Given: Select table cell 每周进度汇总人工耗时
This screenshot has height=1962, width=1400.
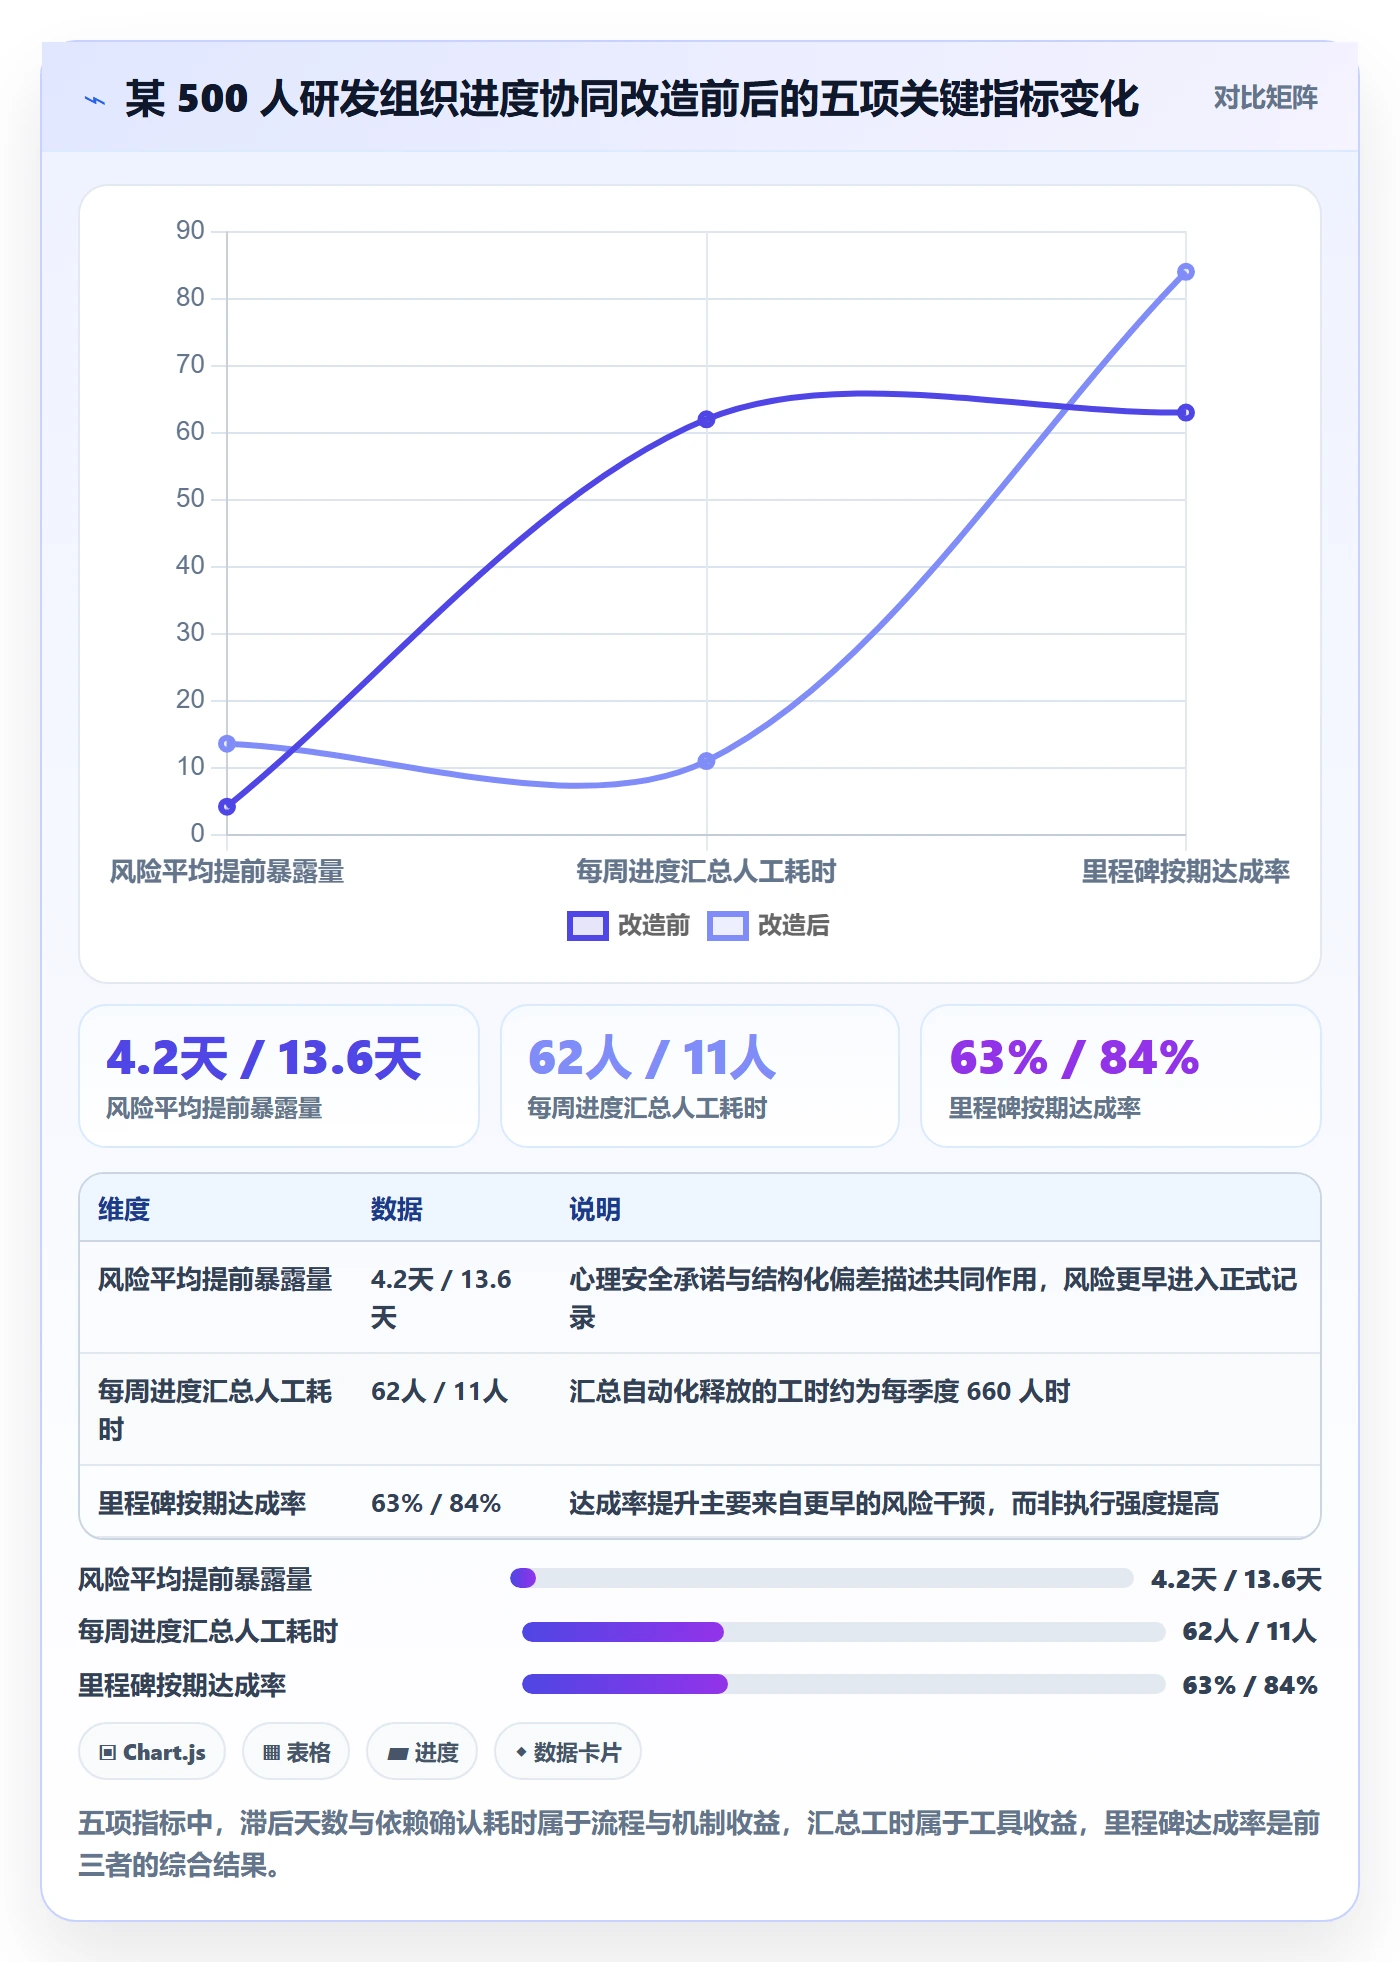Looking at the screenshot, I should coord(215,1410).
